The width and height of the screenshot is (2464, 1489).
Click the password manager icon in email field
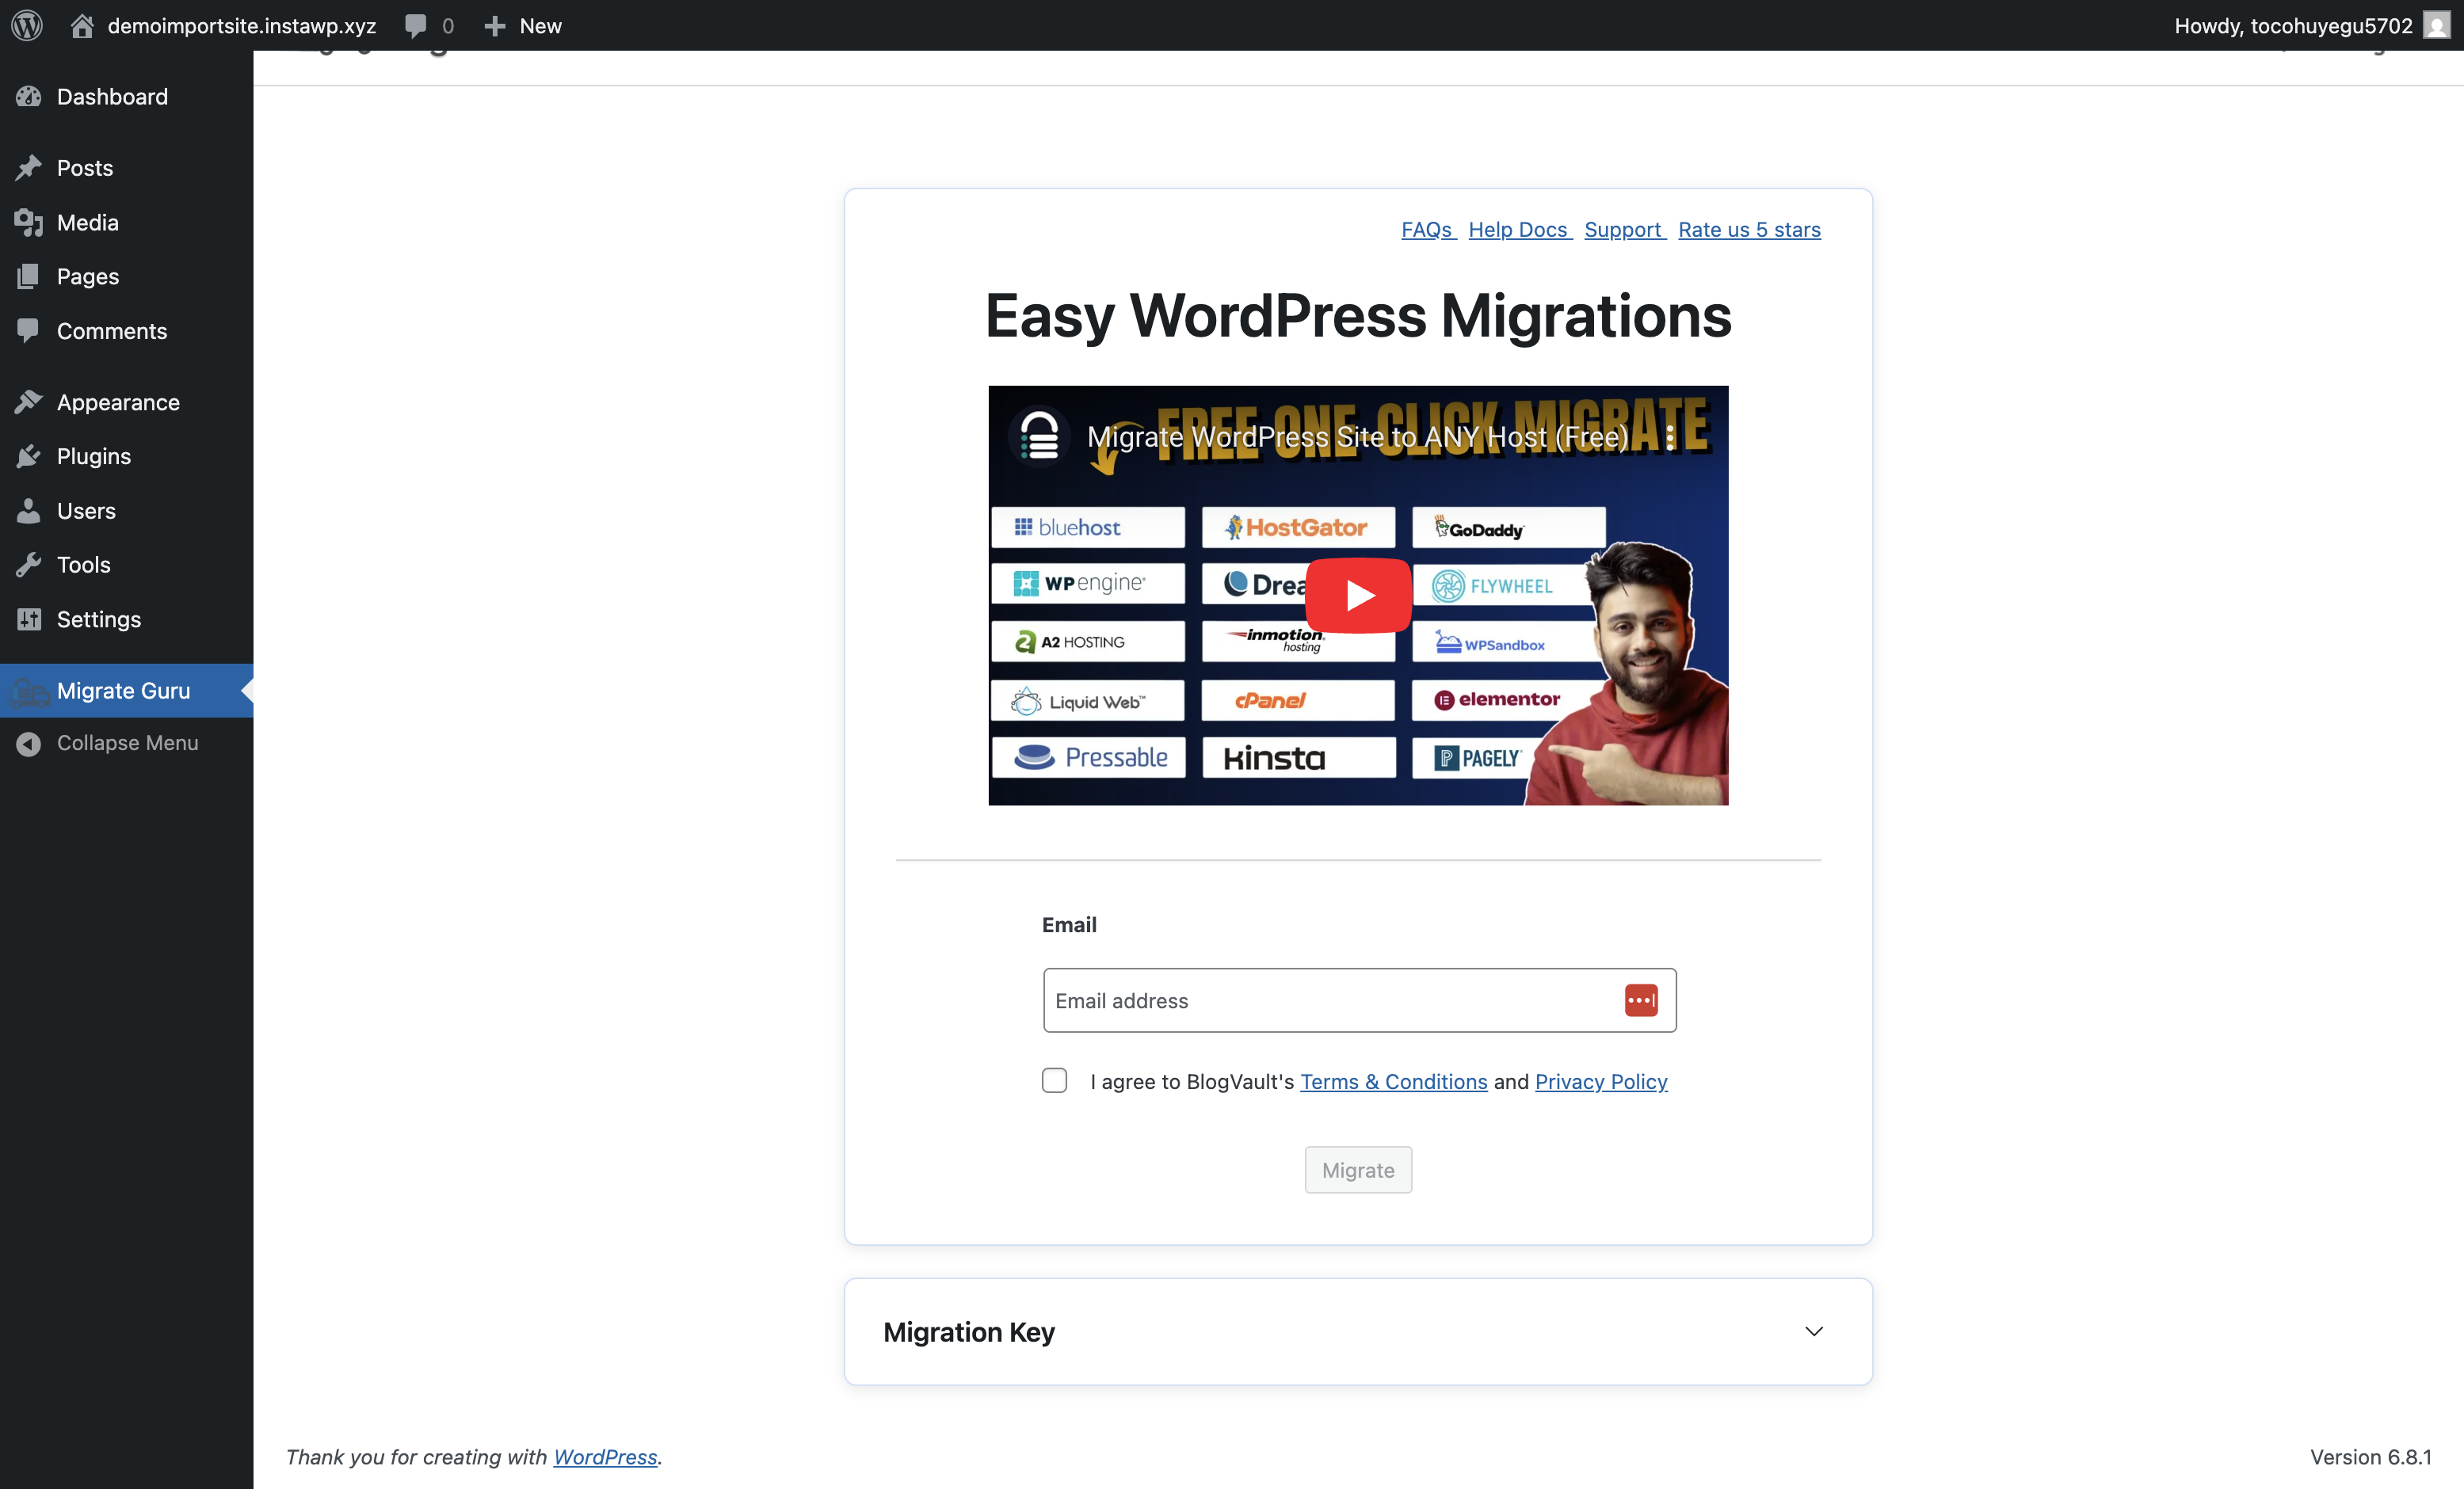(x=1641, y=1000)
